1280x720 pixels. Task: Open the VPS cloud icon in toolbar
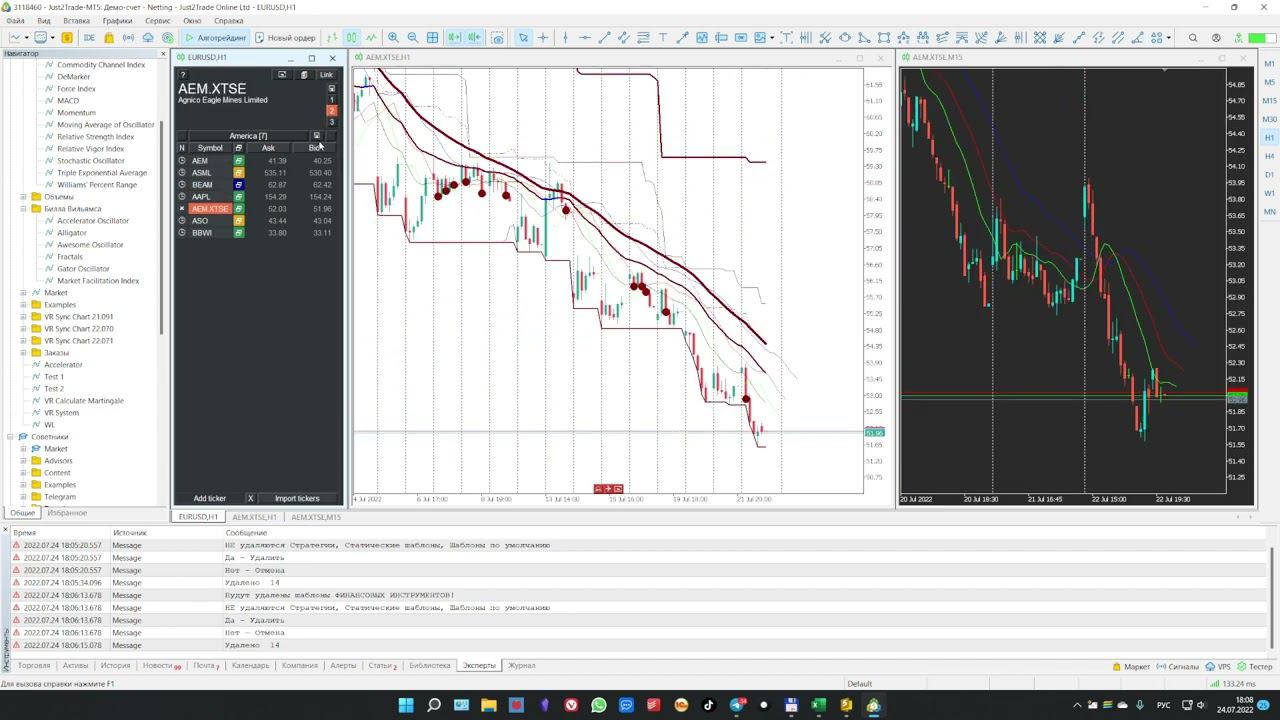point(148,38)
